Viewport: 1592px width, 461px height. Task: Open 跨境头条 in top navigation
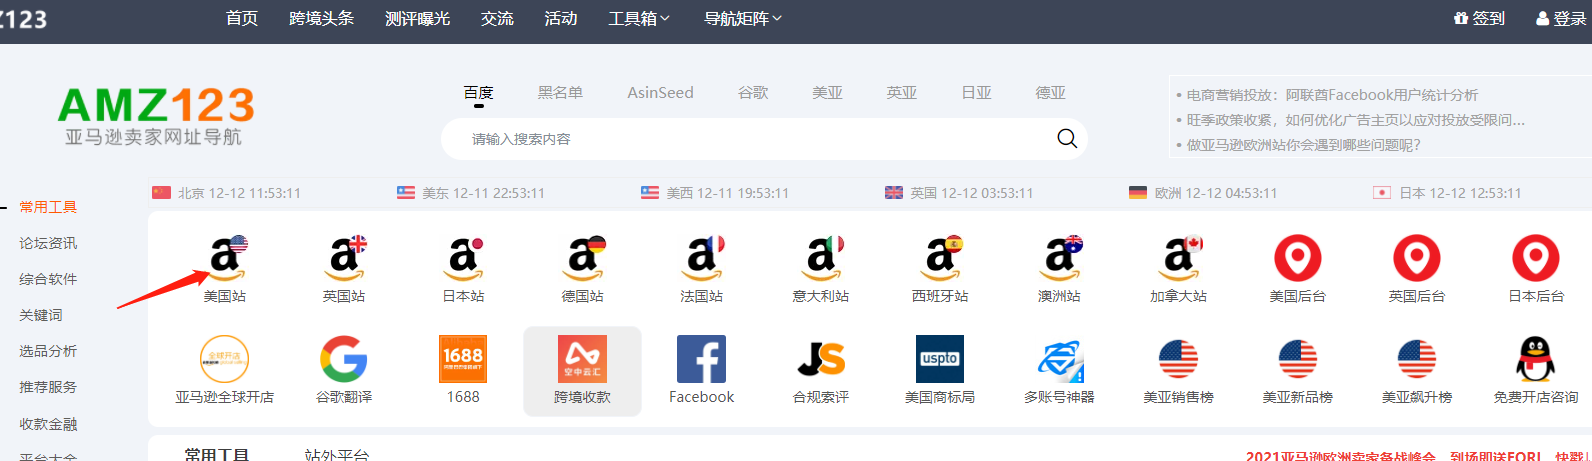click(321, 19)
